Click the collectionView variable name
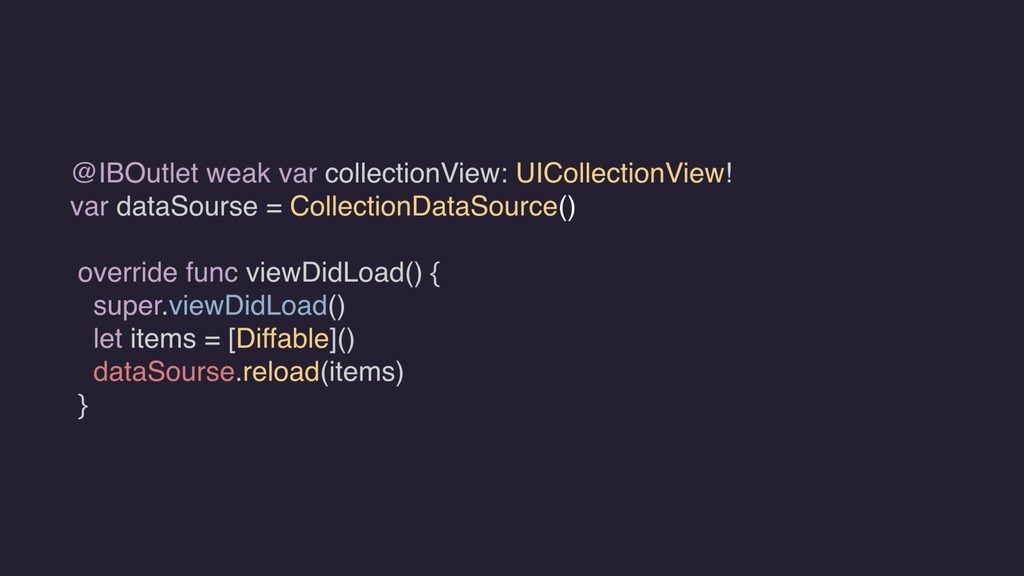This screenshot has height=576, width=1024. 412,174
